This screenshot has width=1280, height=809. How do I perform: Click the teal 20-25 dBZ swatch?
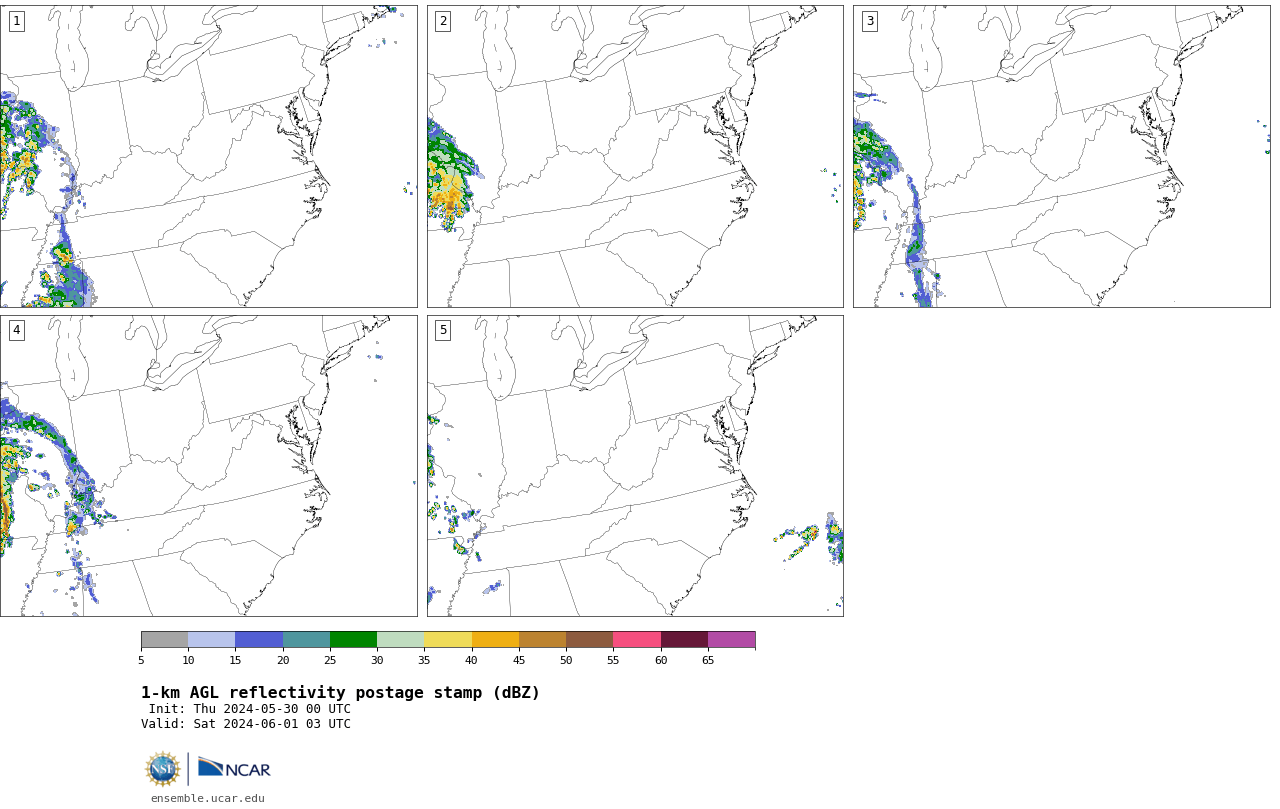pos(306,640)
